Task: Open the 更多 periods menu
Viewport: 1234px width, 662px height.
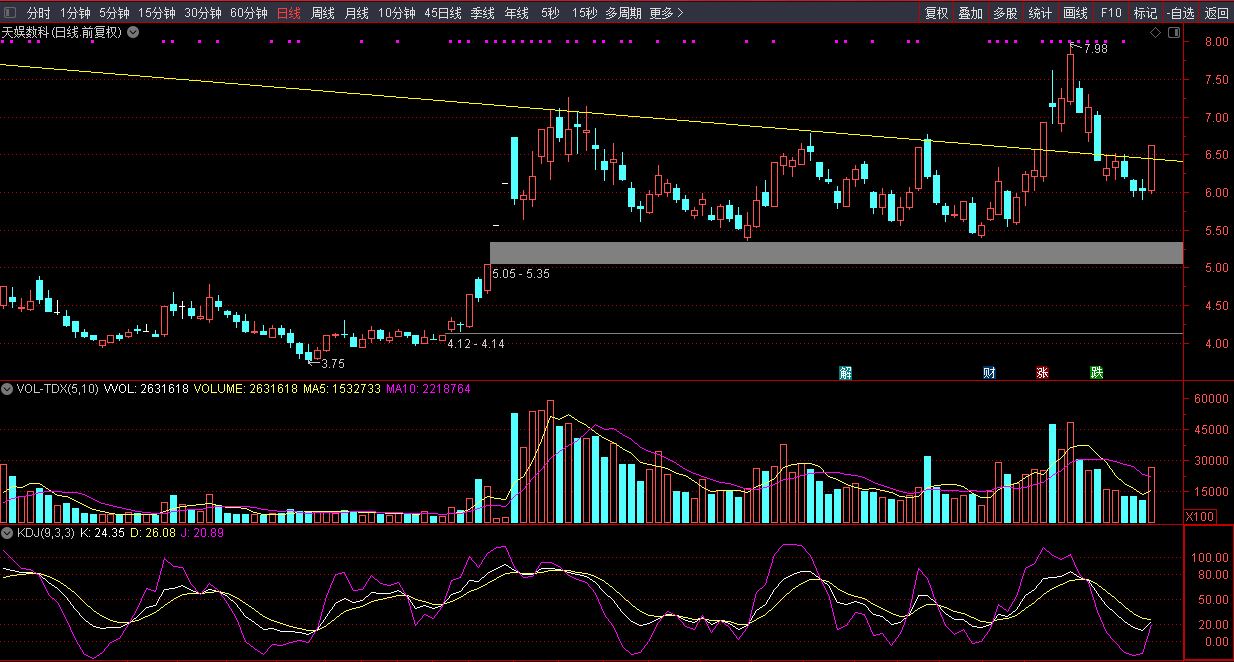Action: click(x=666, y=13)
